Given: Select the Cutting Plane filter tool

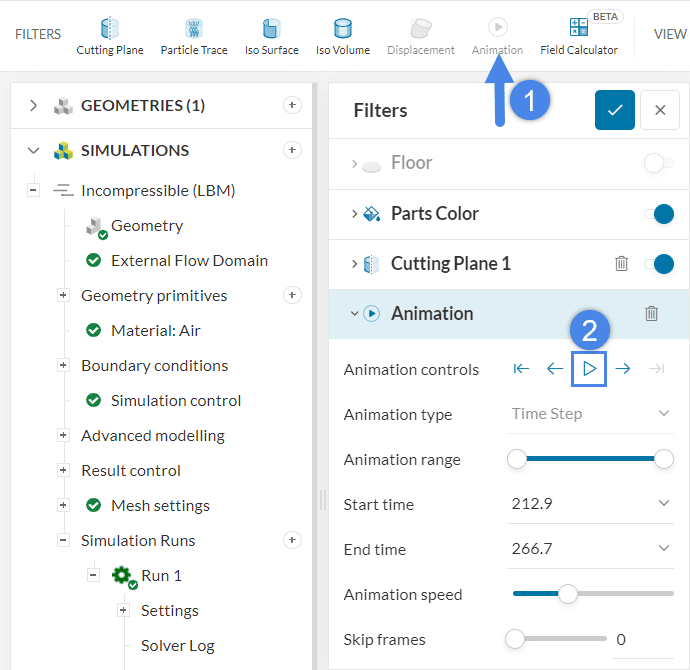Looking at the screenshot, I should click(110, 35).
